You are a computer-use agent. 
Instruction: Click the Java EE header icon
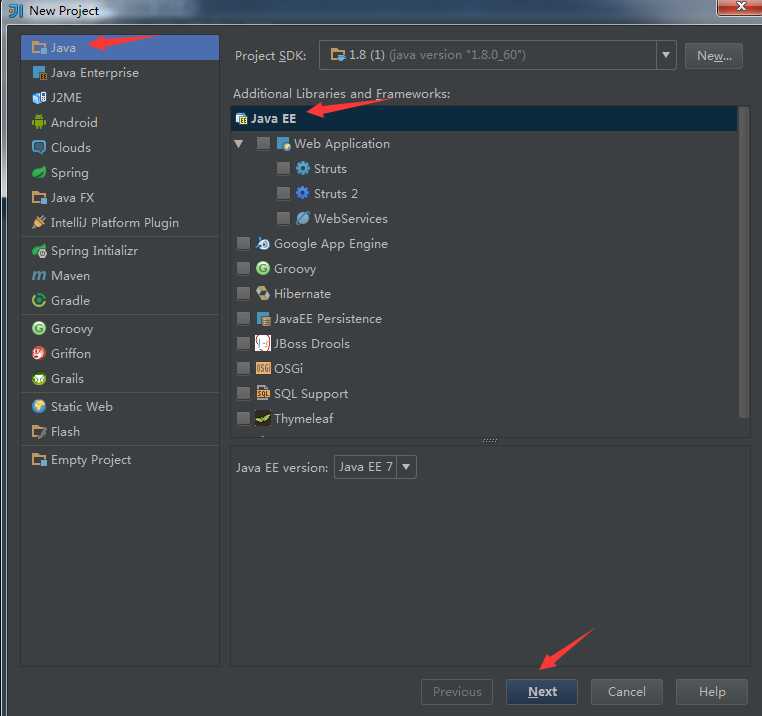pyautogui.click(x=242, y=119)
